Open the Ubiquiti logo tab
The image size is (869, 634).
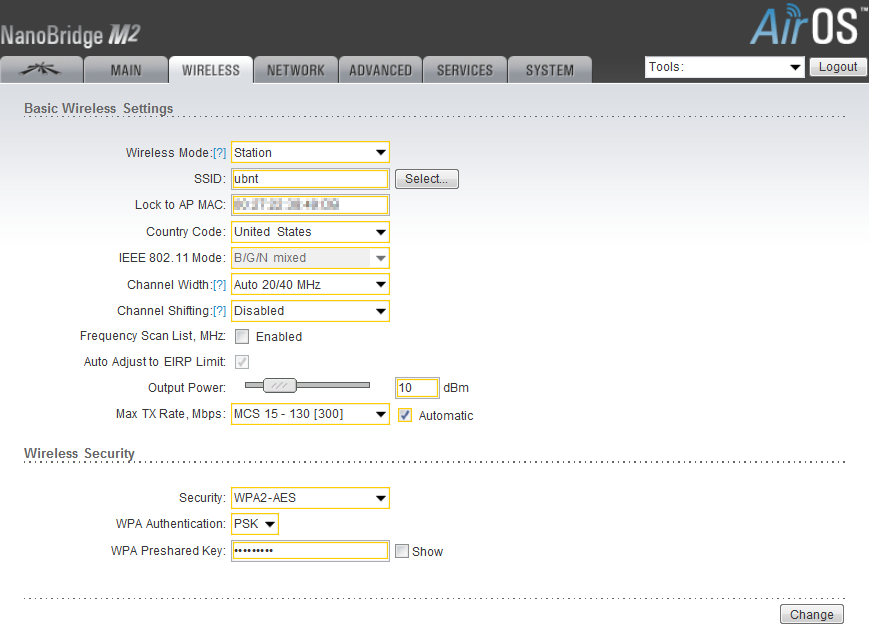[41, 70]
